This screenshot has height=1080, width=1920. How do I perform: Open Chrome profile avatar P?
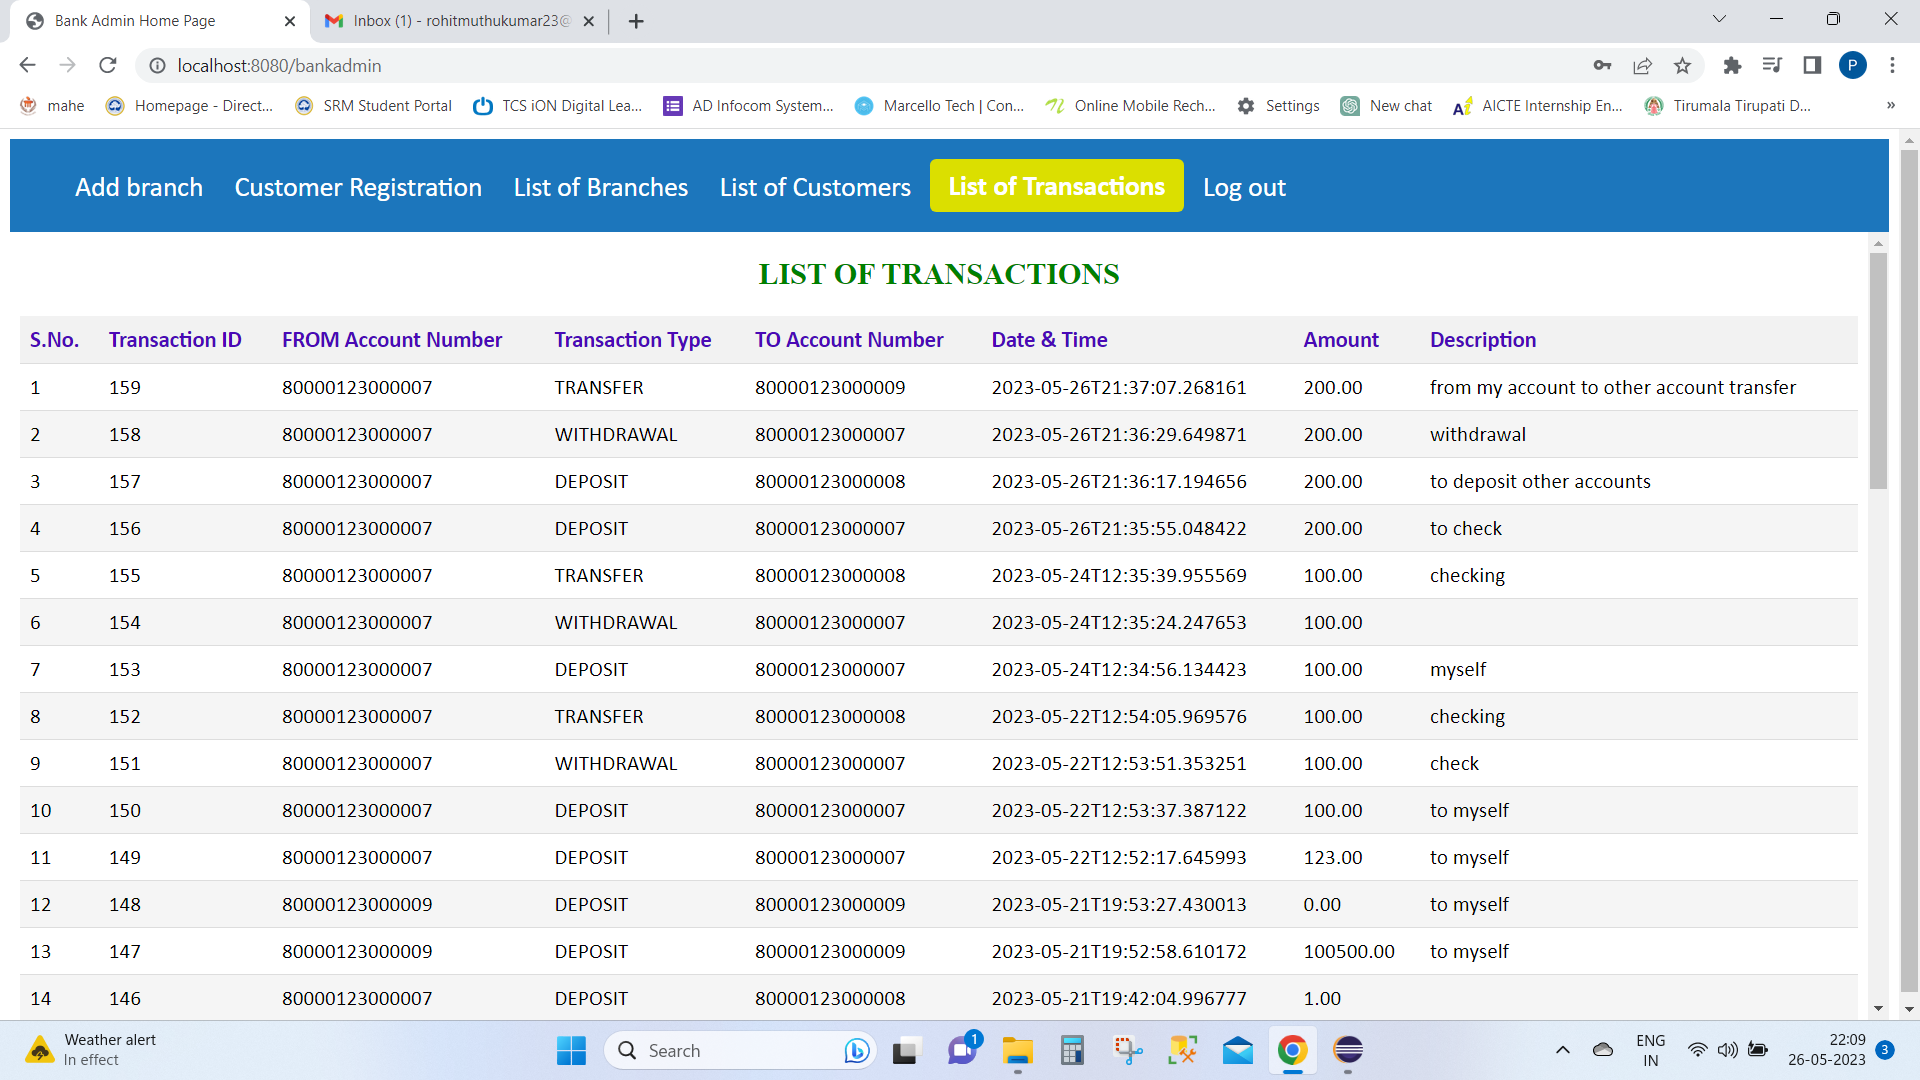point(1853,65)
